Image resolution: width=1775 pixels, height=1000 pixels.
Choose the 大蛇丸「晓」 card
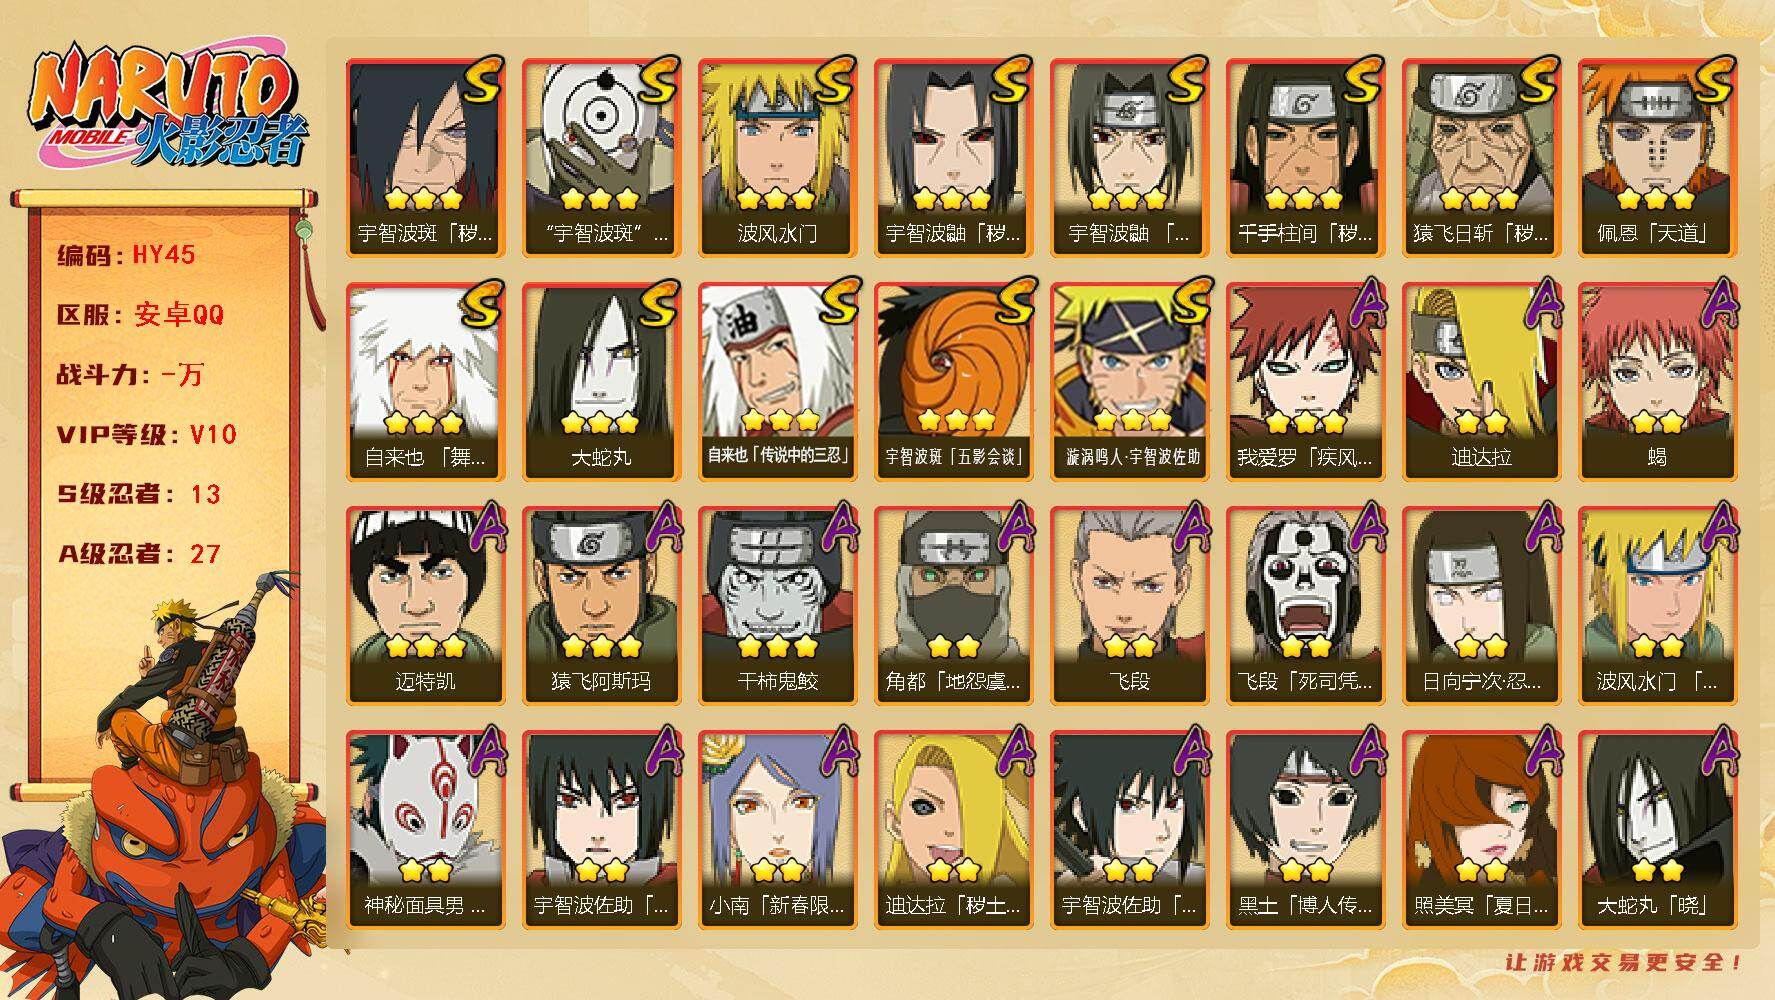(x=1657, y=830)
